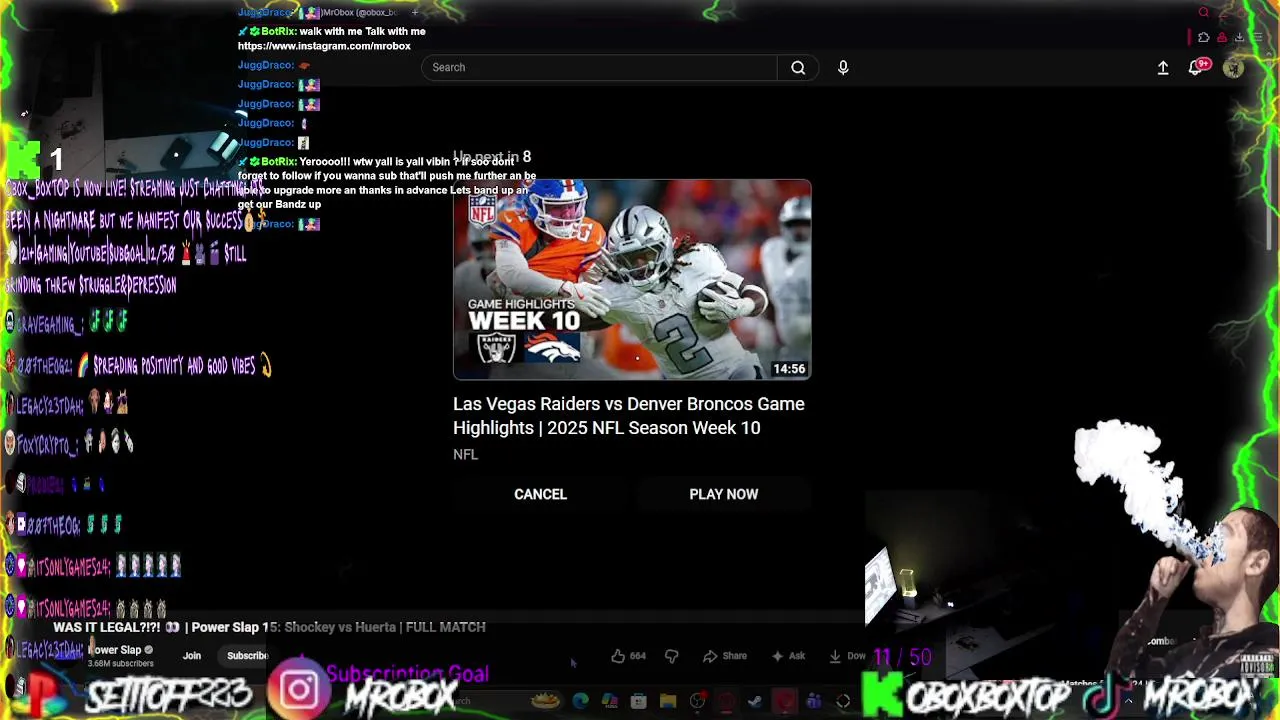
Task: Open the Opera GX taskbar icon
Action: pos(726,701)
